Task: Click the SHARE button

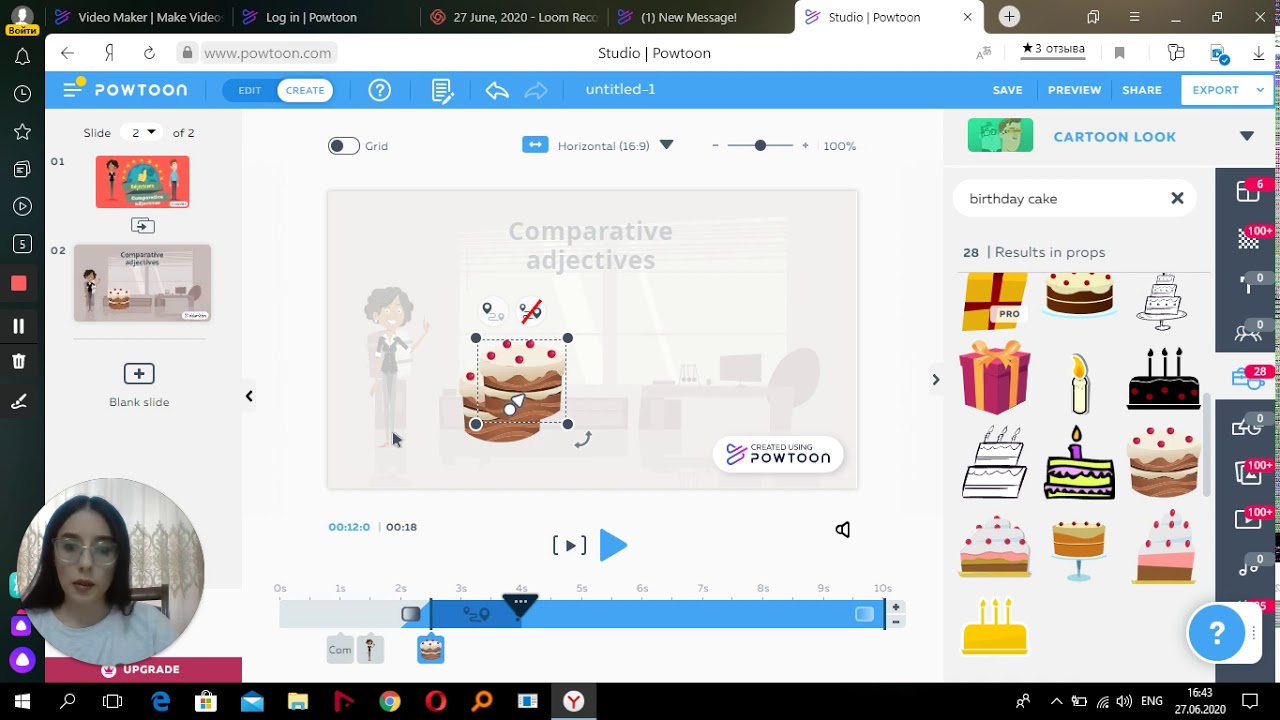Action: [x=1142, y=90]
